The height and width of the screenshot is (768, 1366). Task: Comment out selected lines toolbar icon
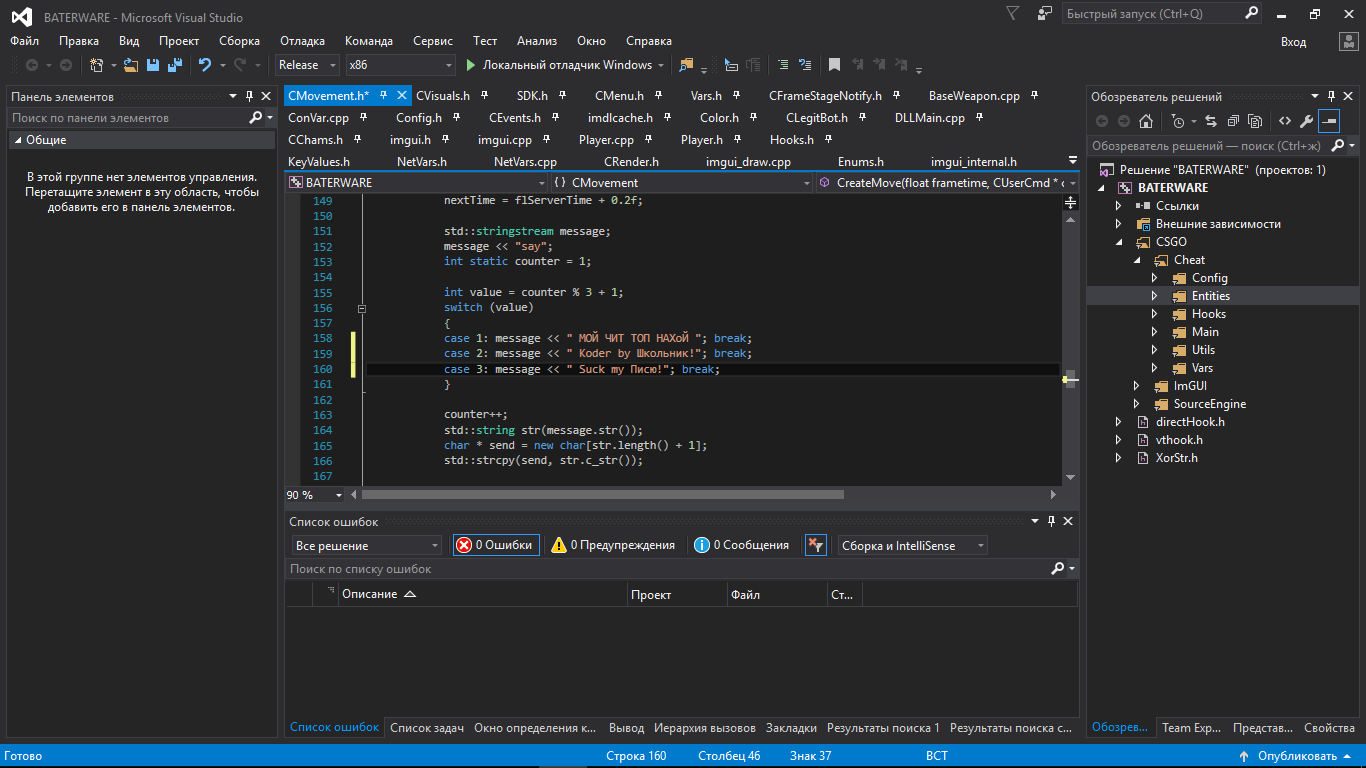point(782,65)
